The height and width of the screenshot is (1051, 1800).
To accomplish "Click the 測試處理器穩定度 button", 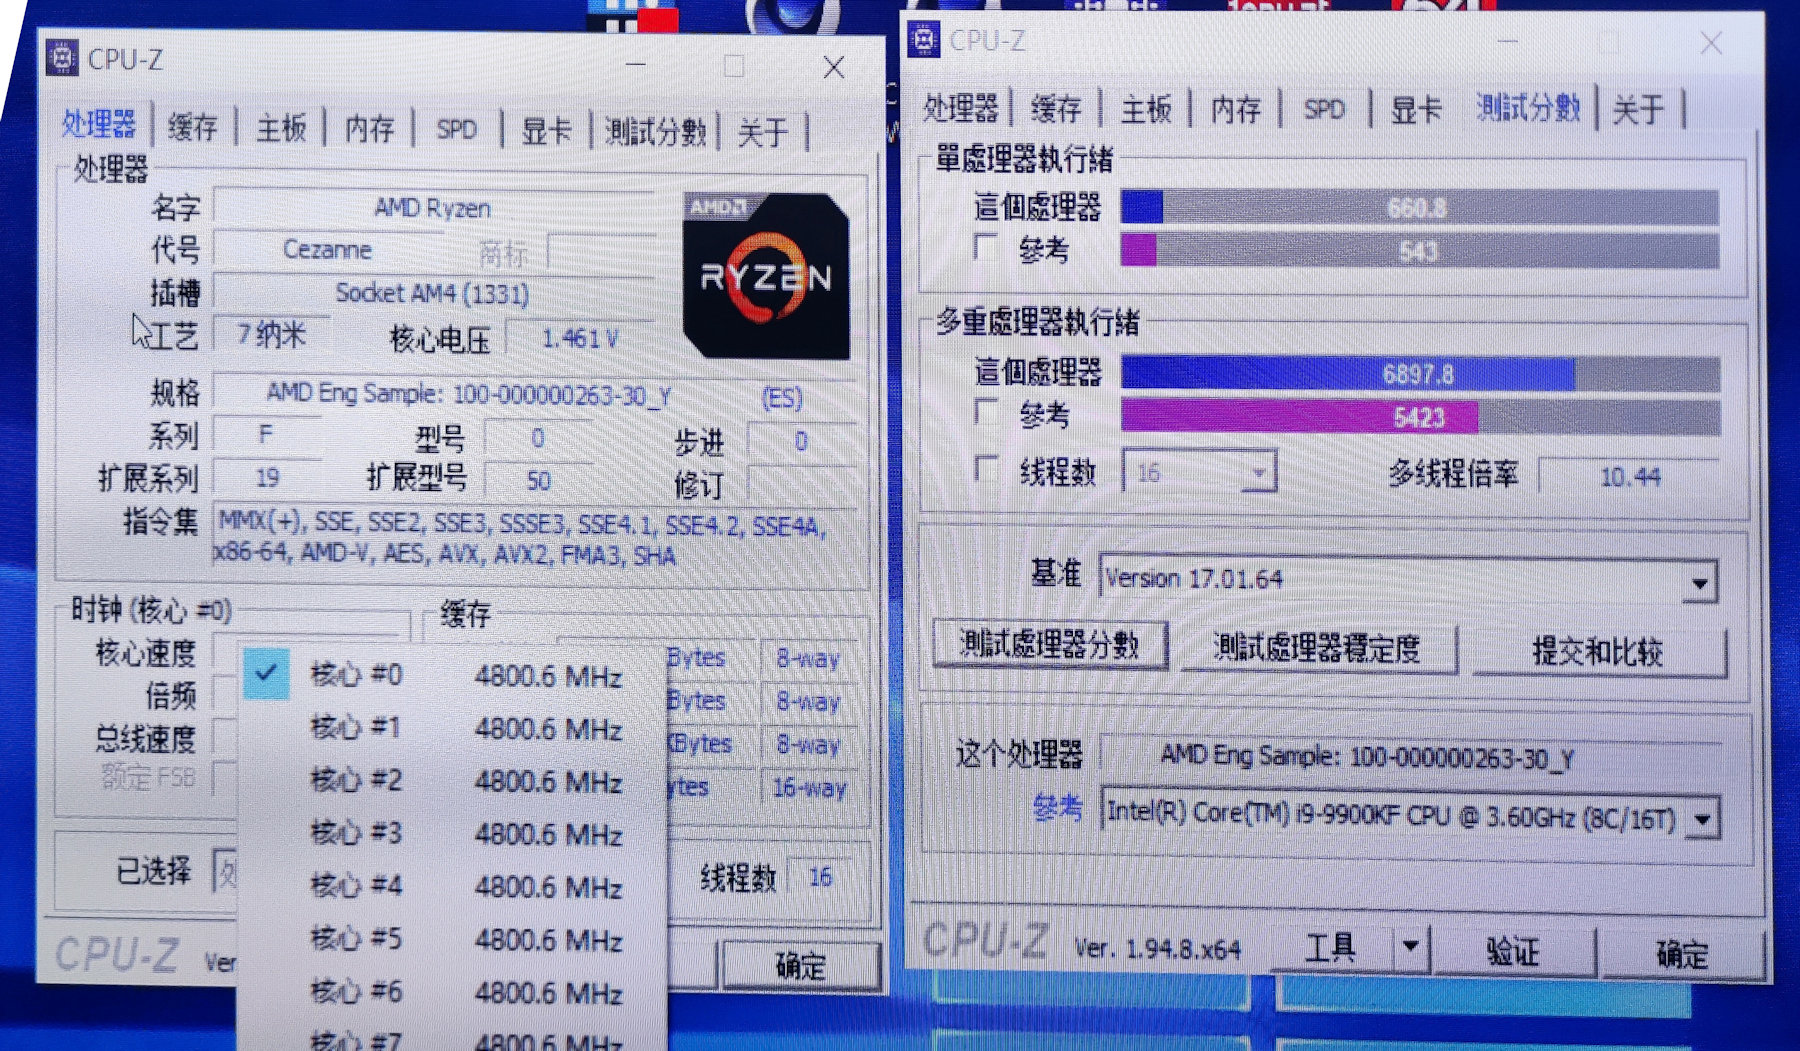I will click(1317, 648).
